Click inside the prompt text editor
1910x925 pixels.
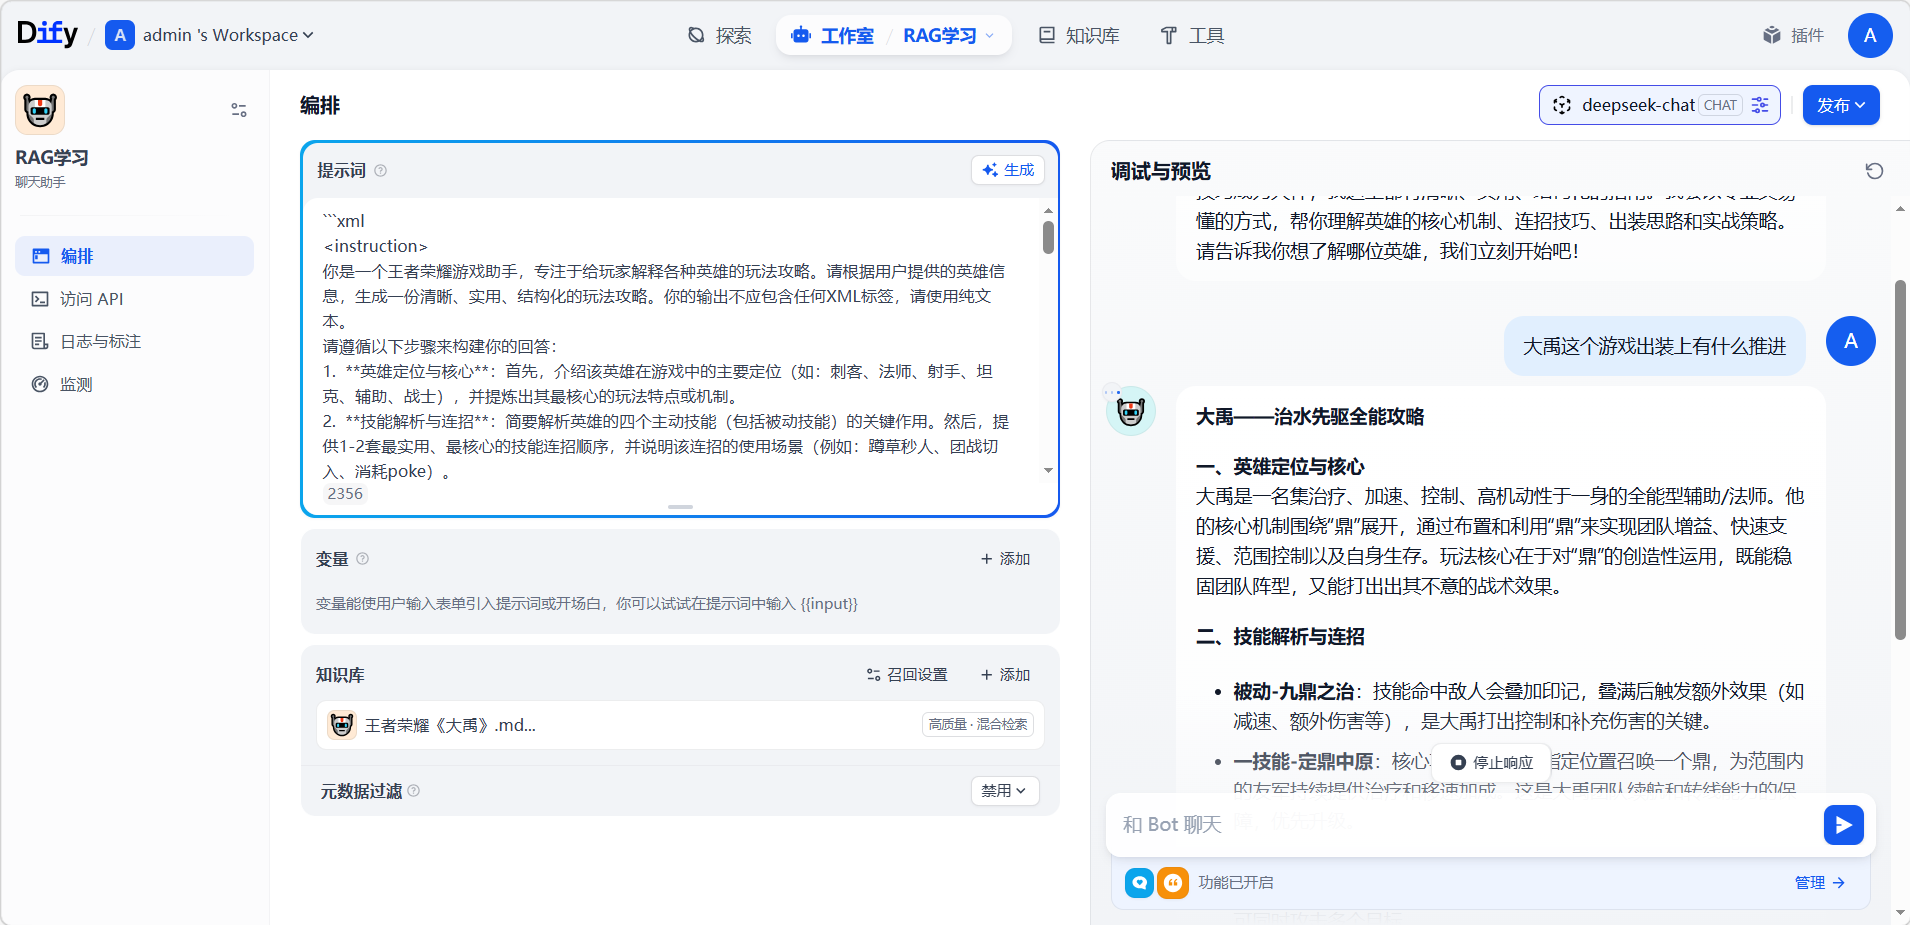click(x=670, y=345)
